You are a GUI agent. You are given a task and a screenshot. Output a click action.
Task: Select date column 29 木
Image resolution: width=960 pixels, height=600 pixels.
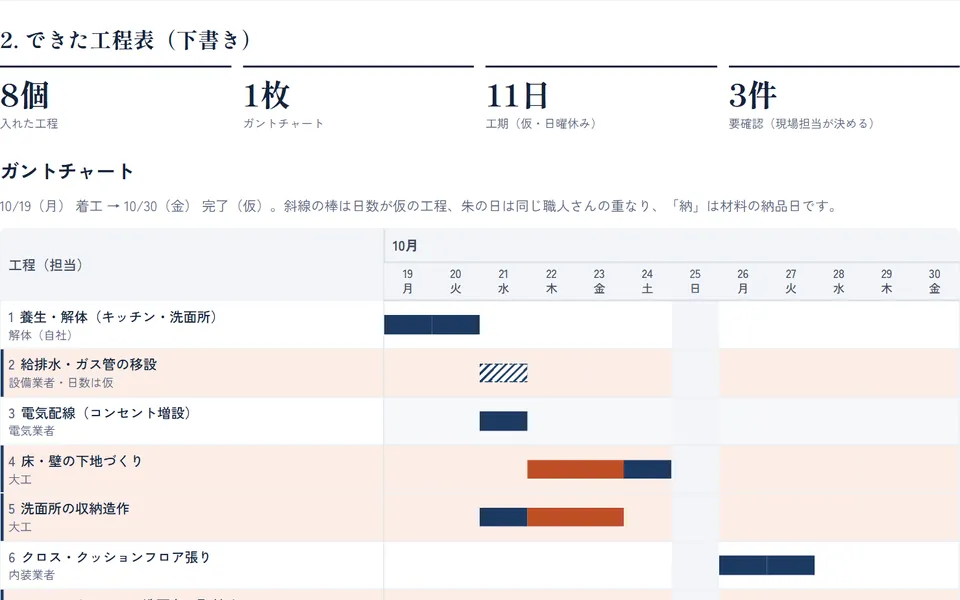pyautogui.click(x=887, y=282)
